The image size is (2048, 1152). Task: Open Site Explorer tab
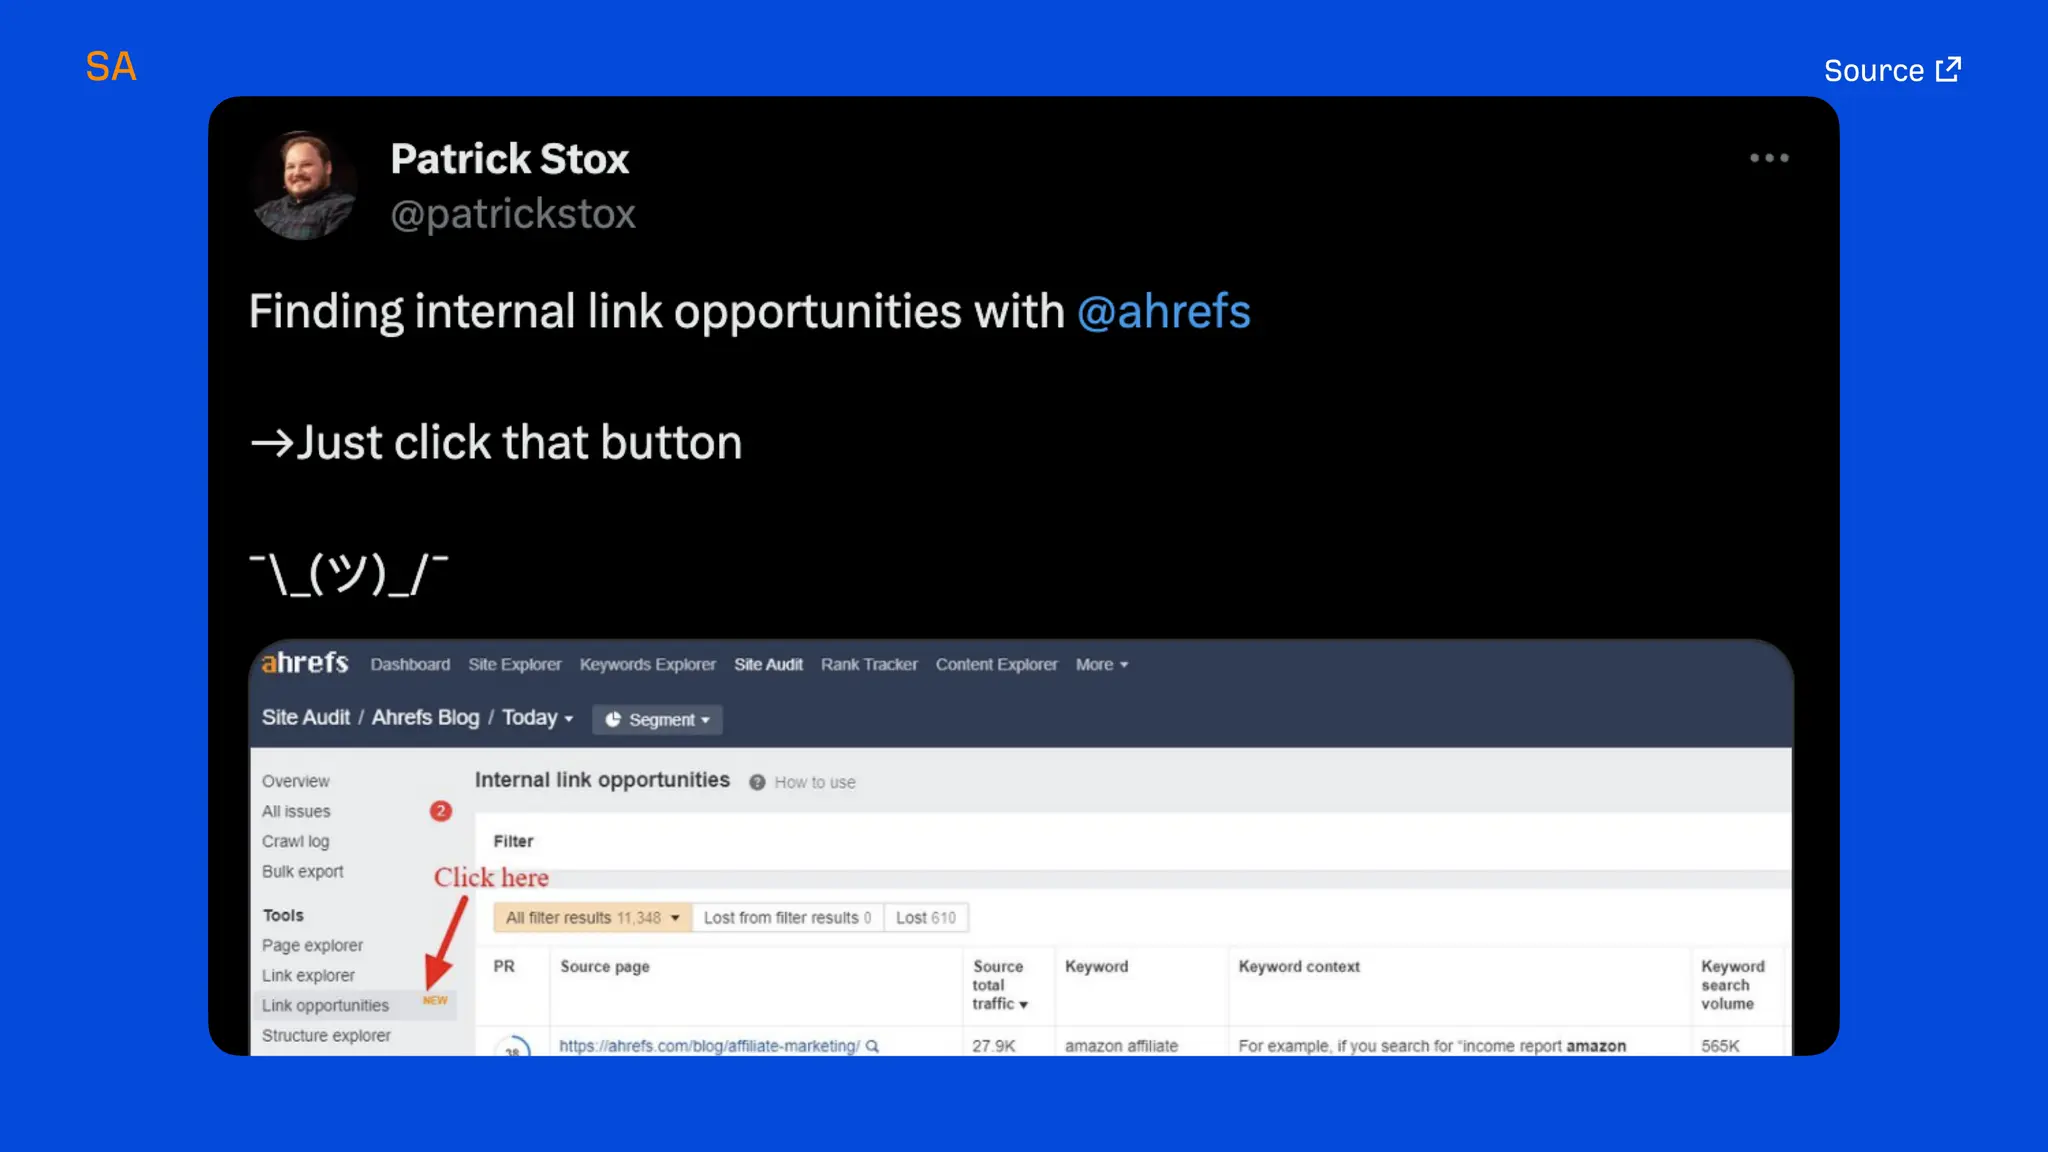tap(515, 664)
